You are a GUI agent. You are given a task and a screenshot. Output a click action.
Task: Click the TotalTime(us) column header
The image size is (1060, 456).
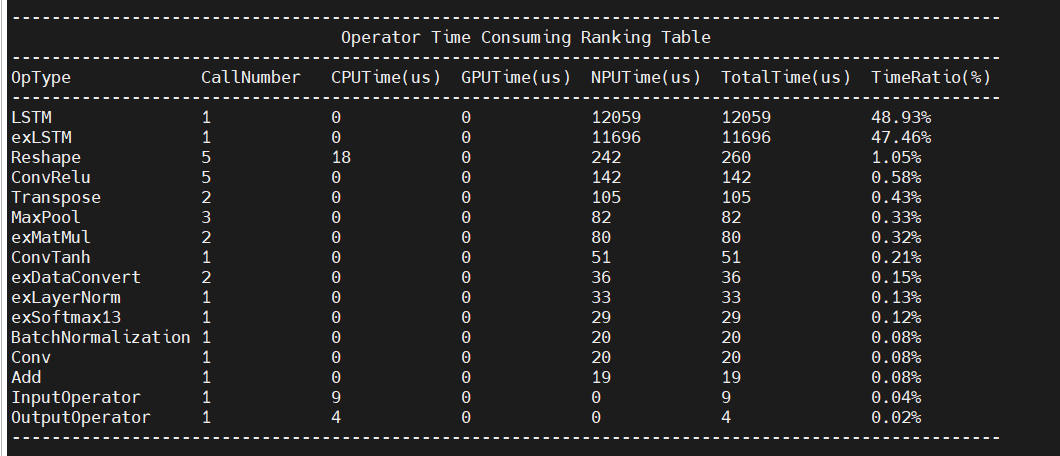786,78
